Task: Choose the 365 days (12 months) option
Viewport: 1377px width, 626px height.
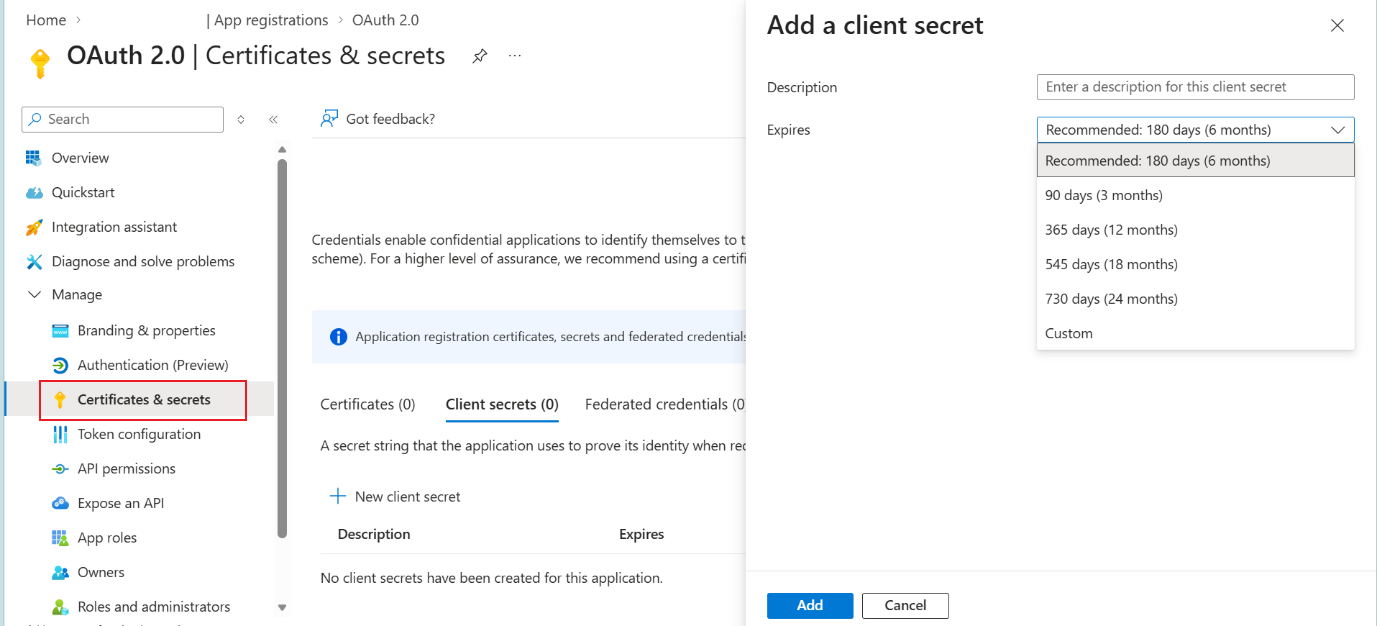Action: click(1195, 230)
